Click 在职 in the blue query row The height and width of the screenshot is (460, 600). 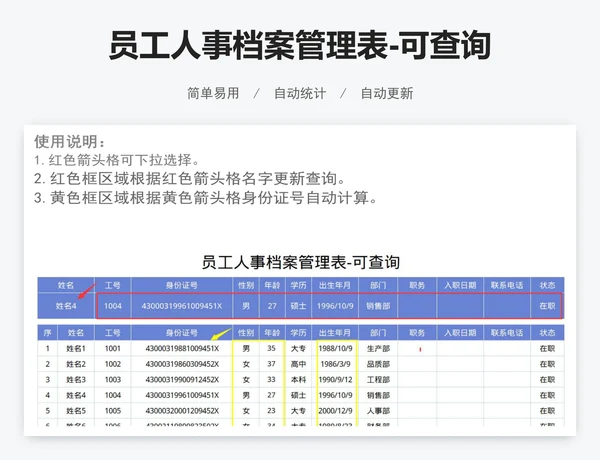pyautogui.click(x=547, y=306)
